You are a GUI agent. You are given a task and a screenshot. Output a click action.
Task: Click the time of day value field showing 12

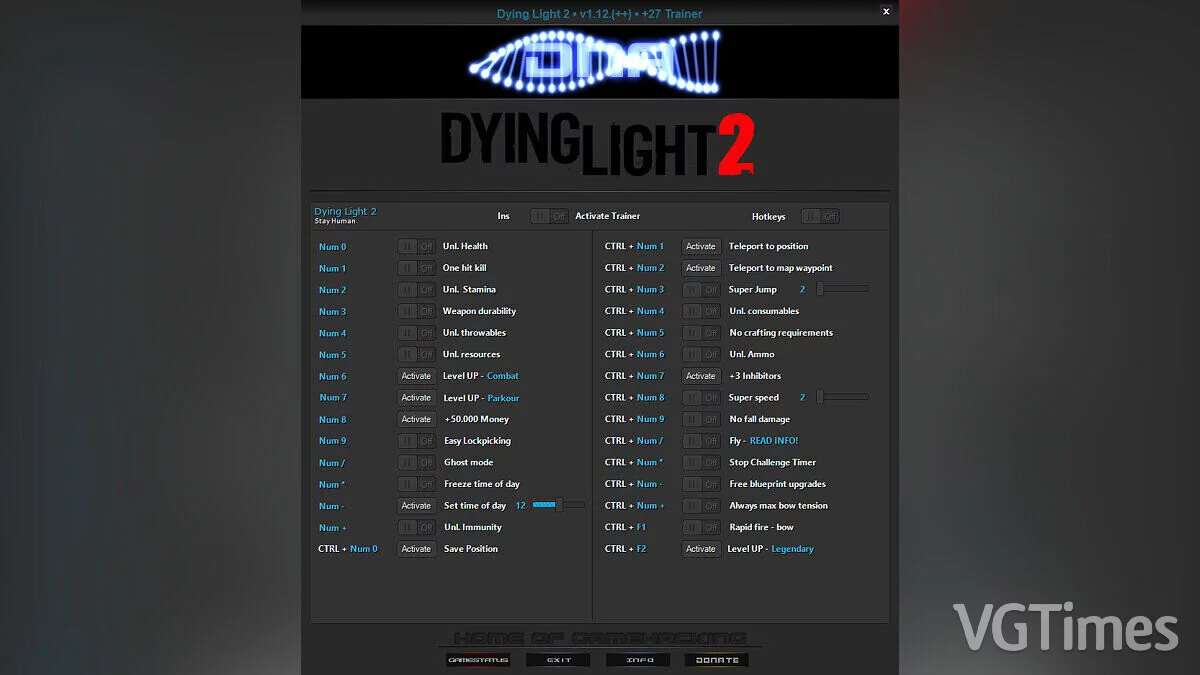point(520,505)
